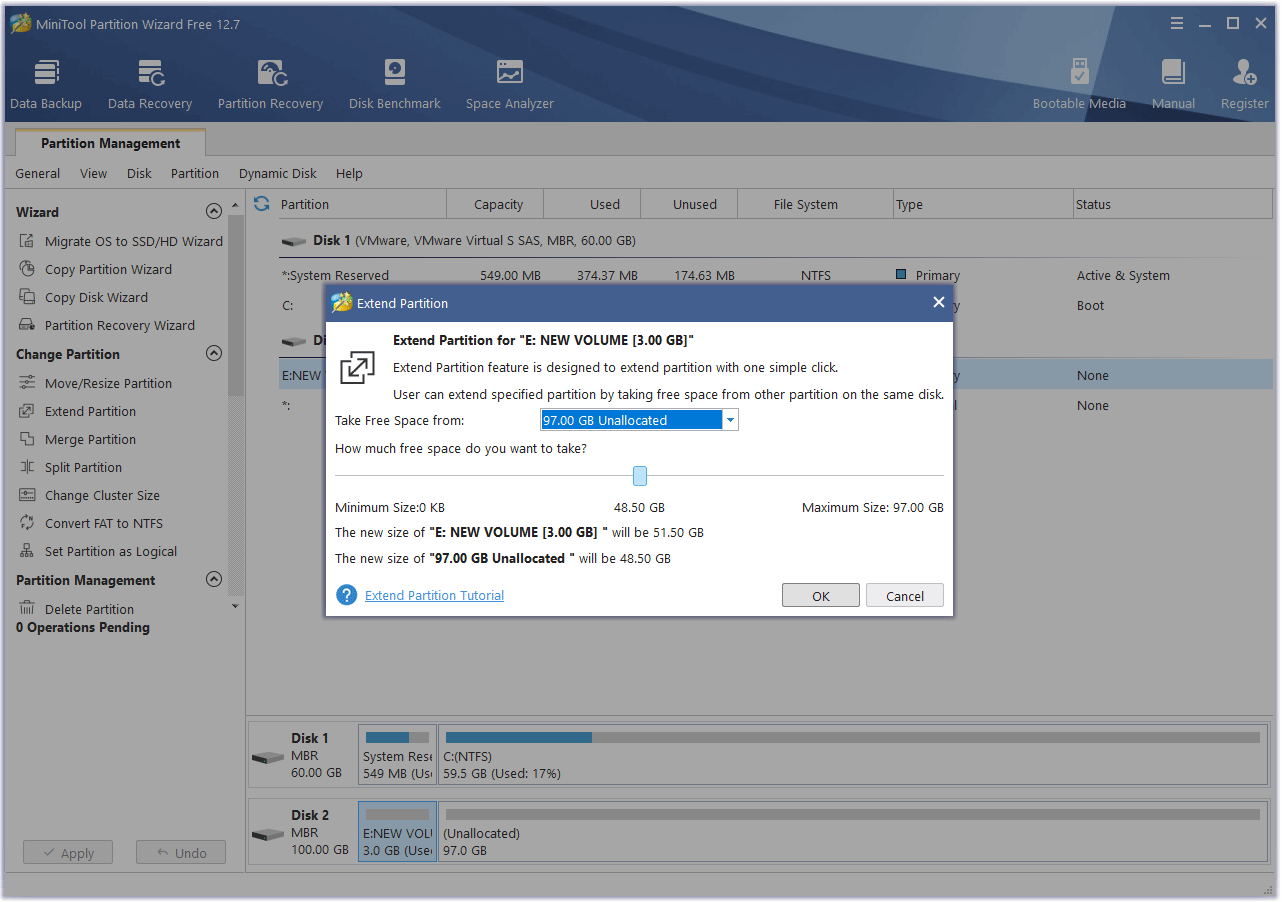Screen dimensions: 1282x902
Task: Click Merge Partition icon
Action: (27, 439)
